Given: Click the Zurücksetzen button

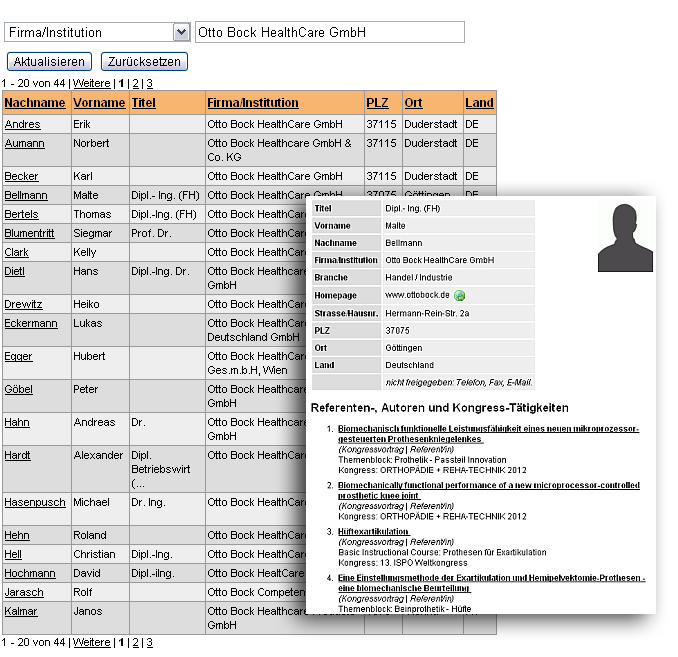Looking at the screenshot, I should [x=144, y=61].
